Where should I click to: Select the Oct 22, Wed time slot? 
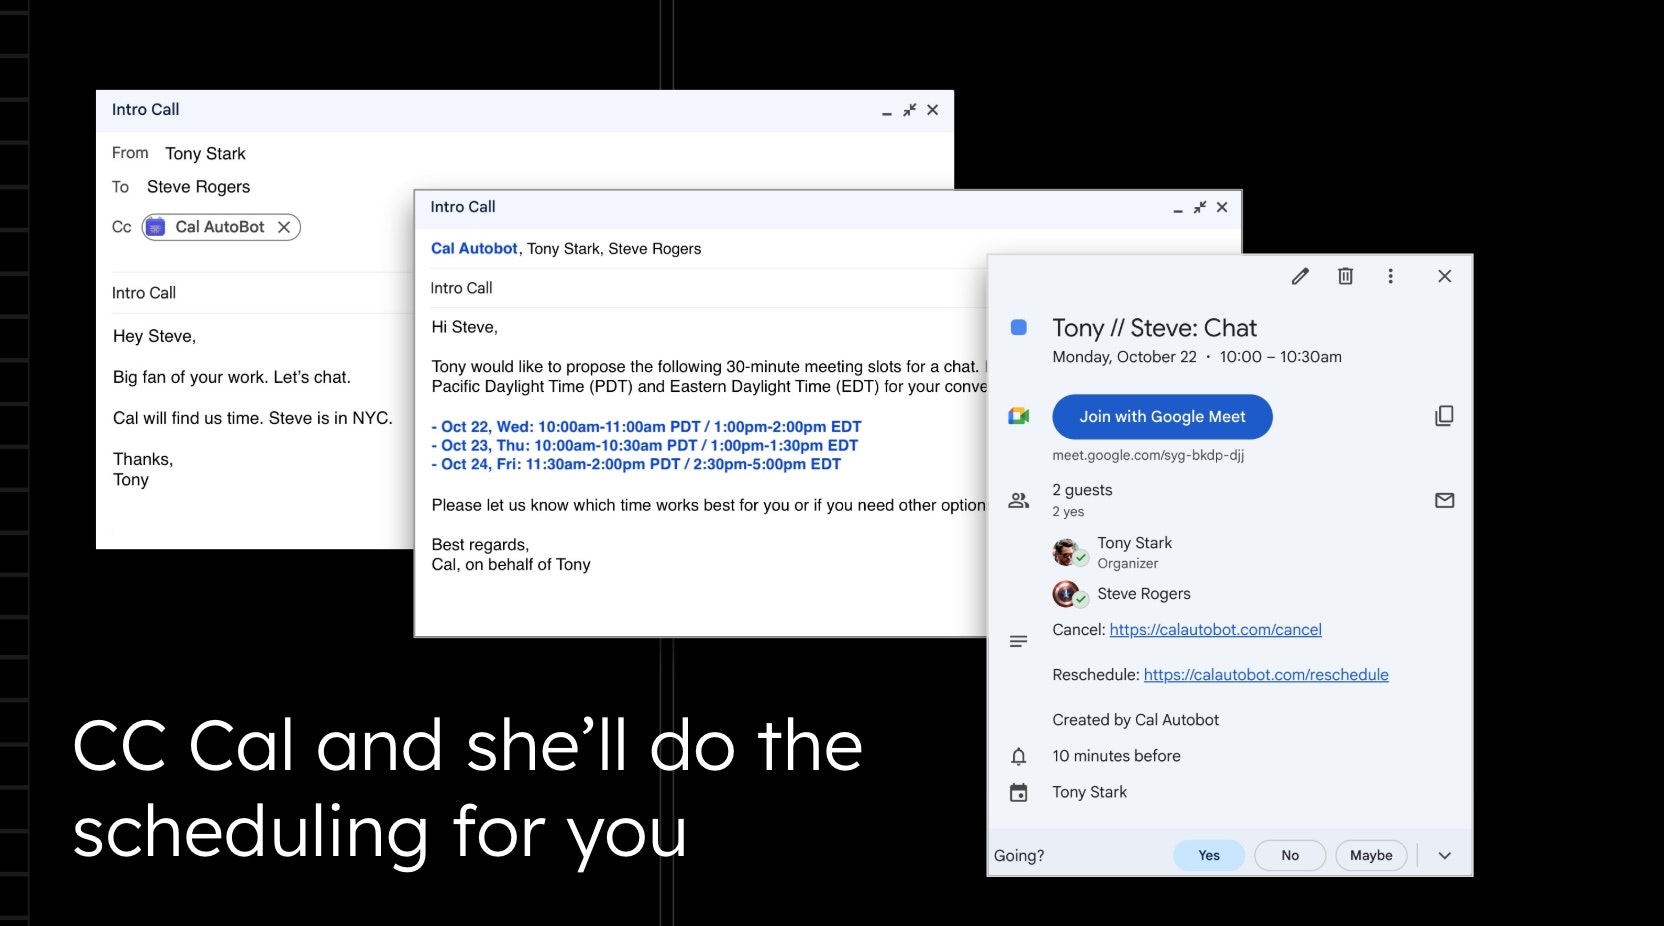646,427
